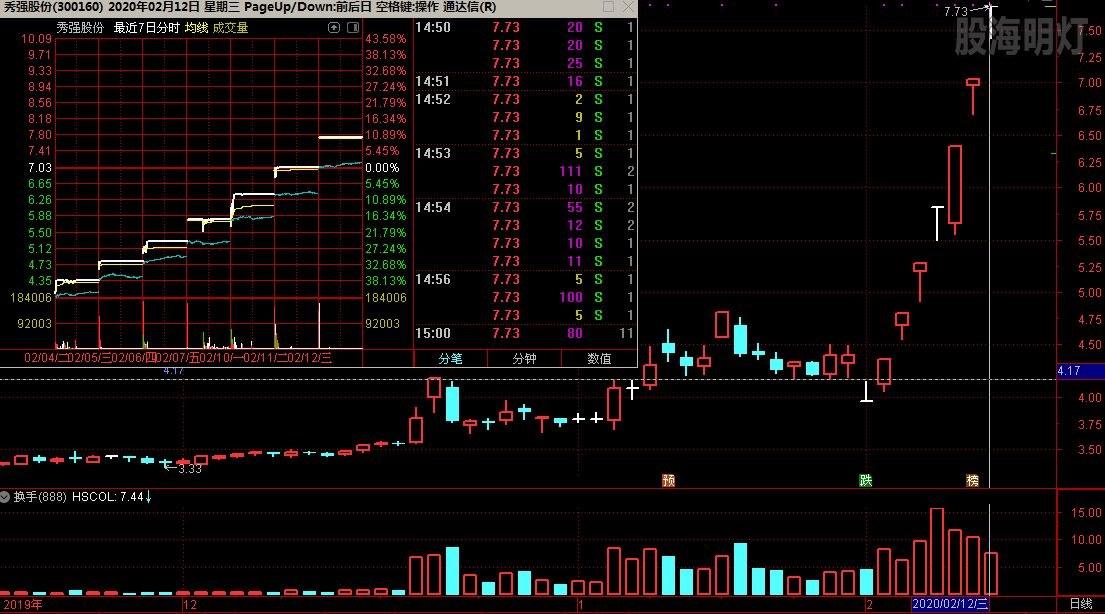Screen dimensions: 1105x614
Task: Click the 2020/02/12/三 date marker
Action: click(x=950, y=604)
